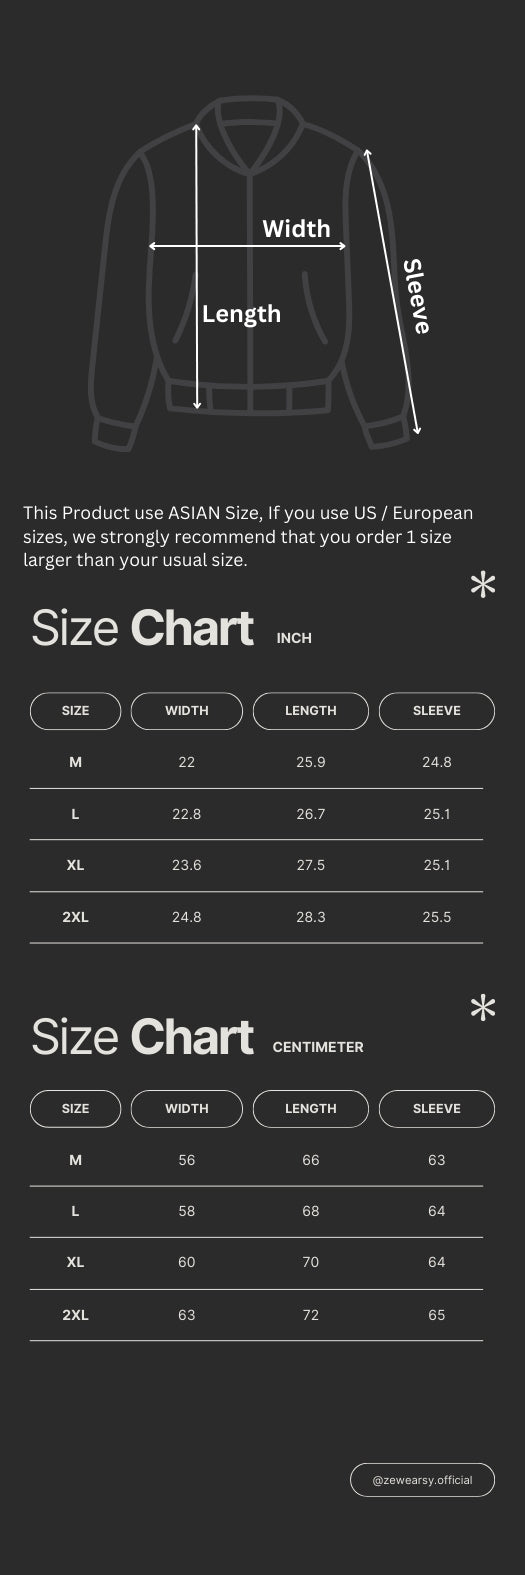Select the XL row in centimeter chart

256,1263
